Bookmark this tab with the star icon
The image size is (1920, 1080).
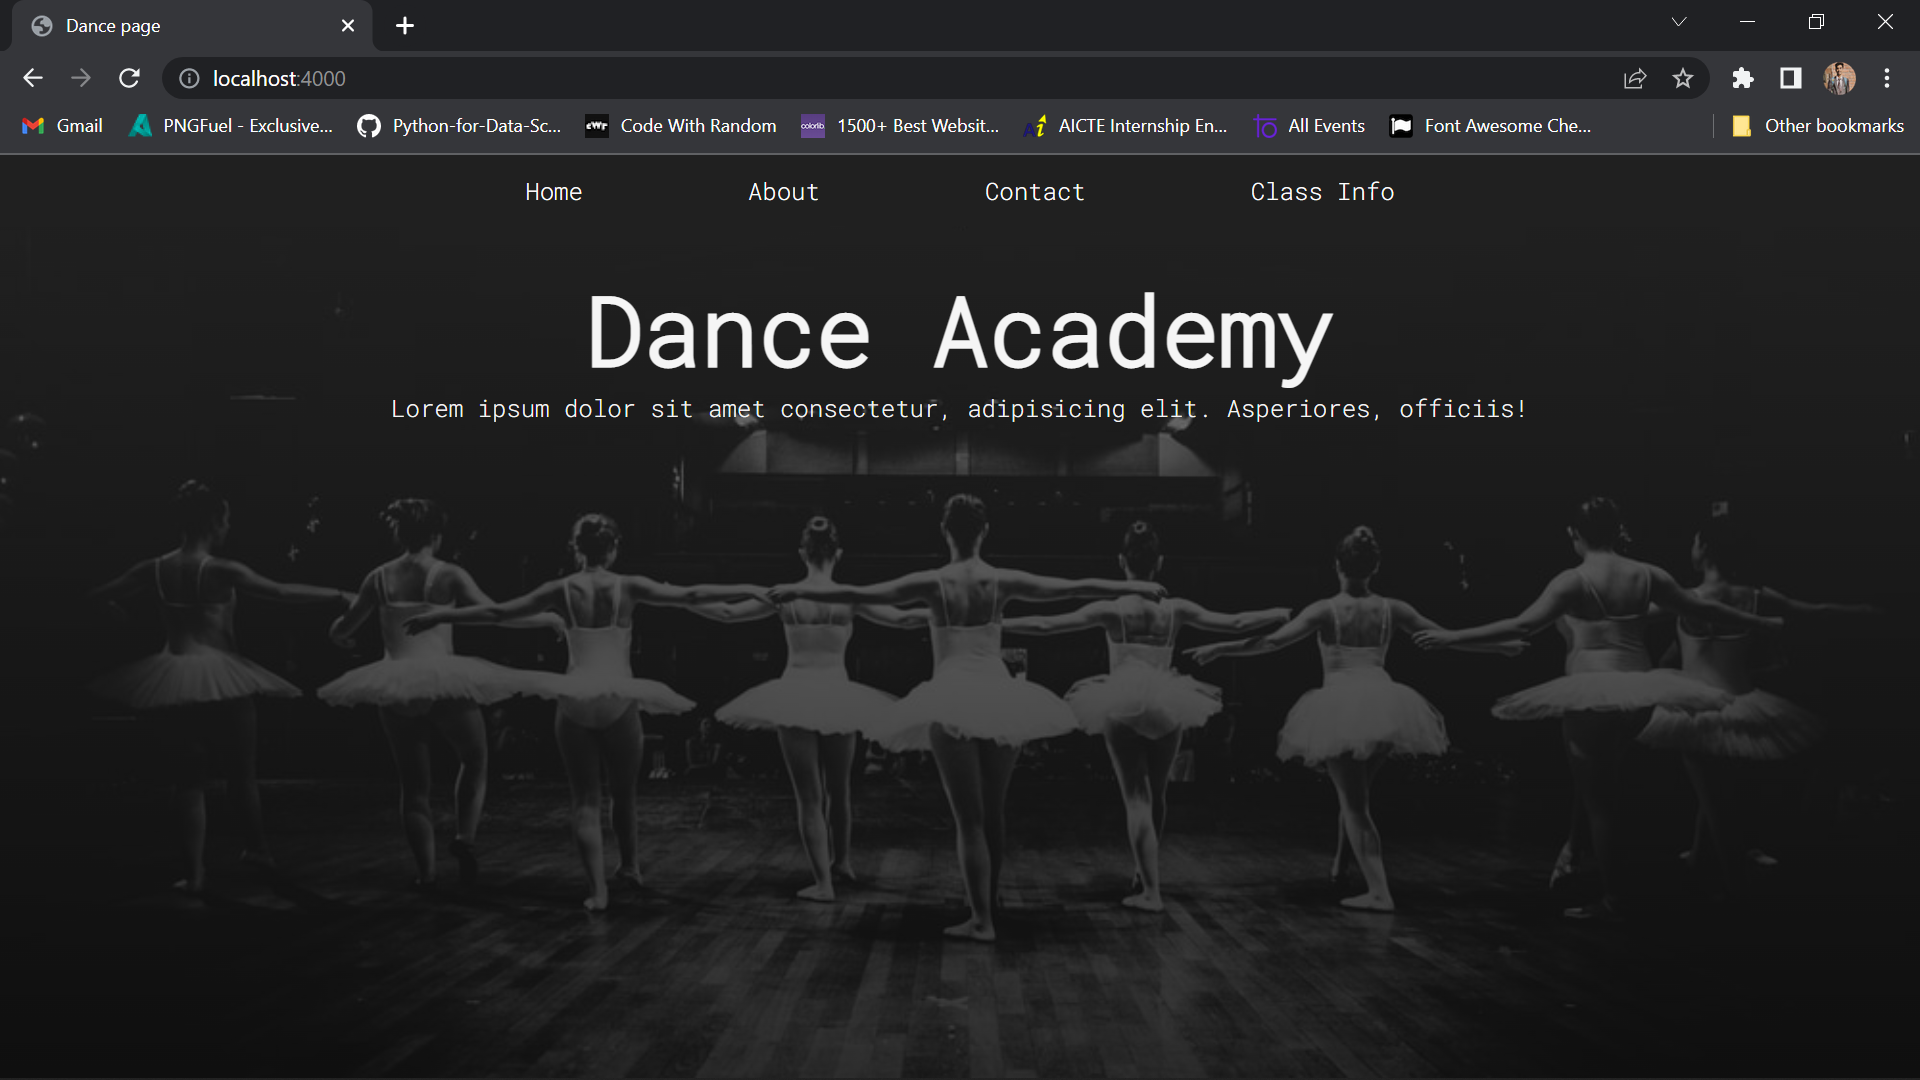point(1683,78)
